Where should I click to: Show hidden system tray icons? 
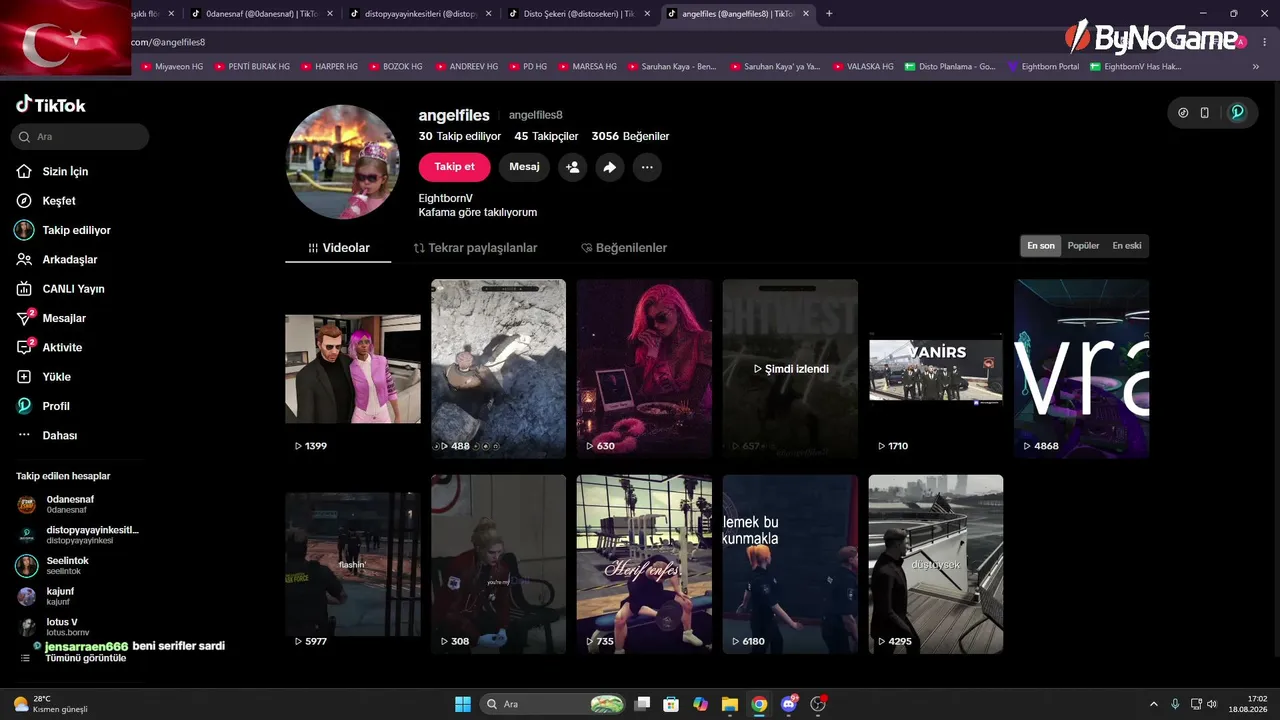[x=1153, y=704]
